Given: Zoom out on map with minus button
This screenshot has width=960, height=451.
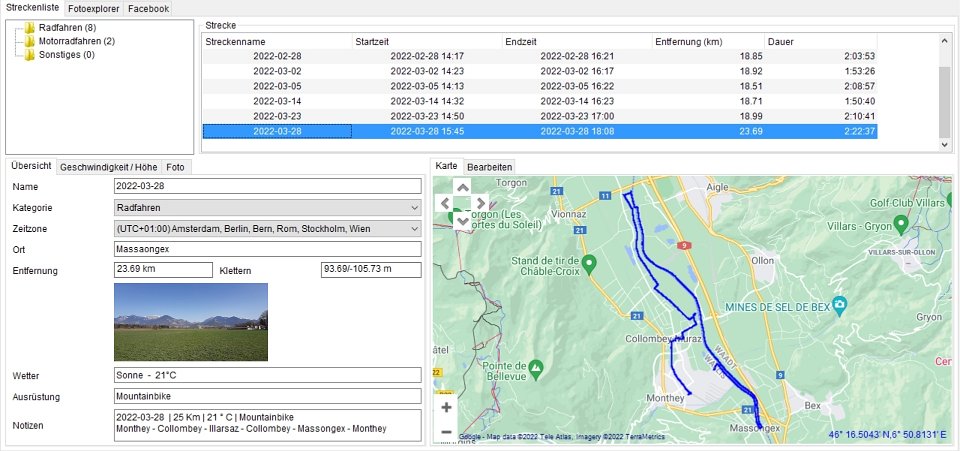Looking at the screenshot, I should pos(446,431).
